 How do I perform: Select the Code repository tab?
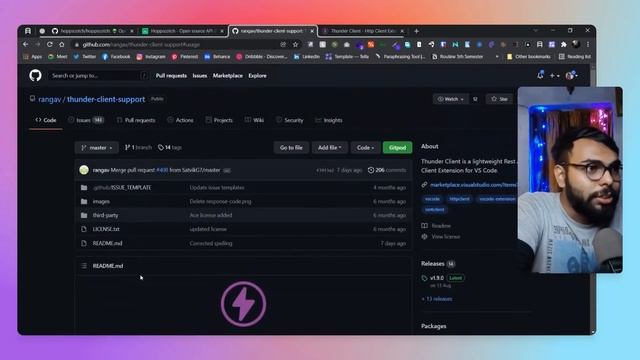pyautogui.click(x=46, y=120)
